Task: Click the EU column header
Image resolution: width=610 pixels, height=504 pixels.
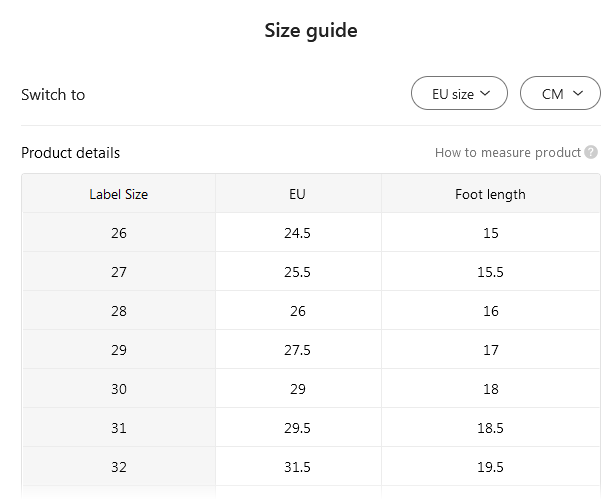Action: tap(298, 194)
